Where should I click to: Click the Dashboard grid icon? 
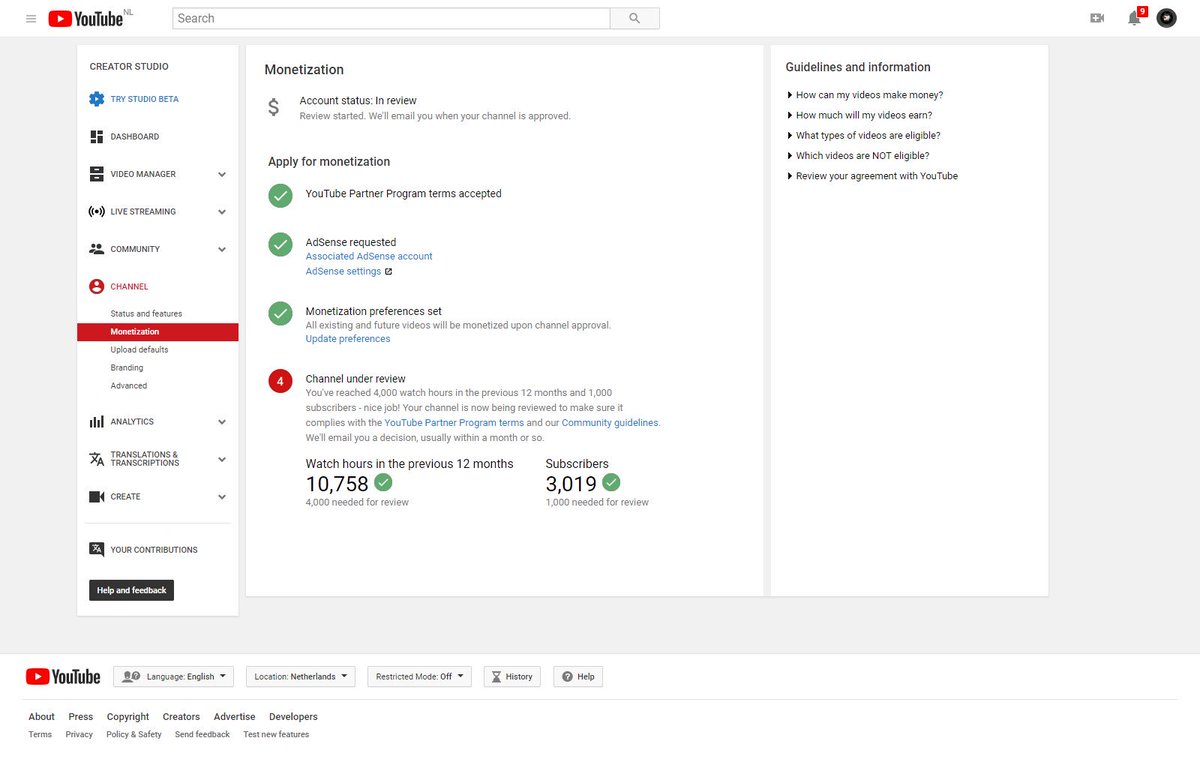(x=96, y=136)
